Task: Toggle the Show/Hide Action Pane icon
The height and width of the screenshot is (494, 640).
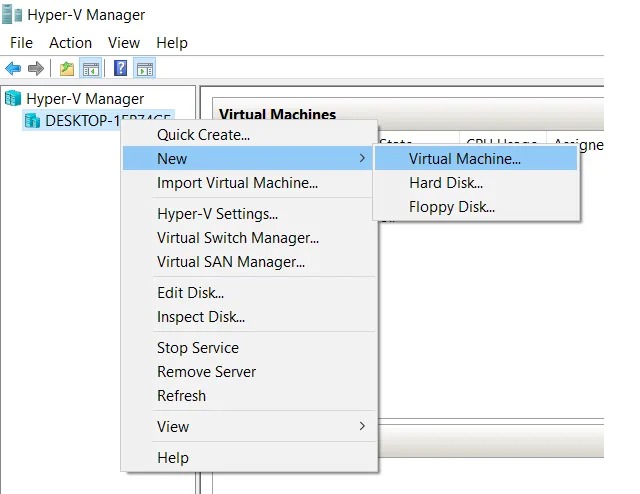Action: [144, 68]
